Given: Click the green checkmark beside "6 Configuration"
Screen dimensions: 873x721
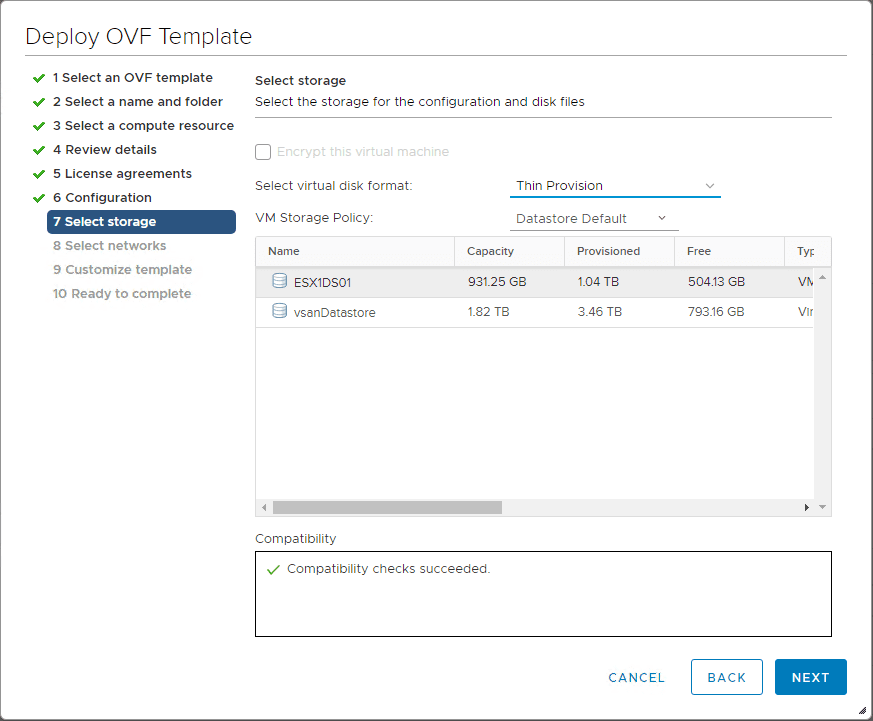Looking at the screenshot, I should [x=40, y=197].
